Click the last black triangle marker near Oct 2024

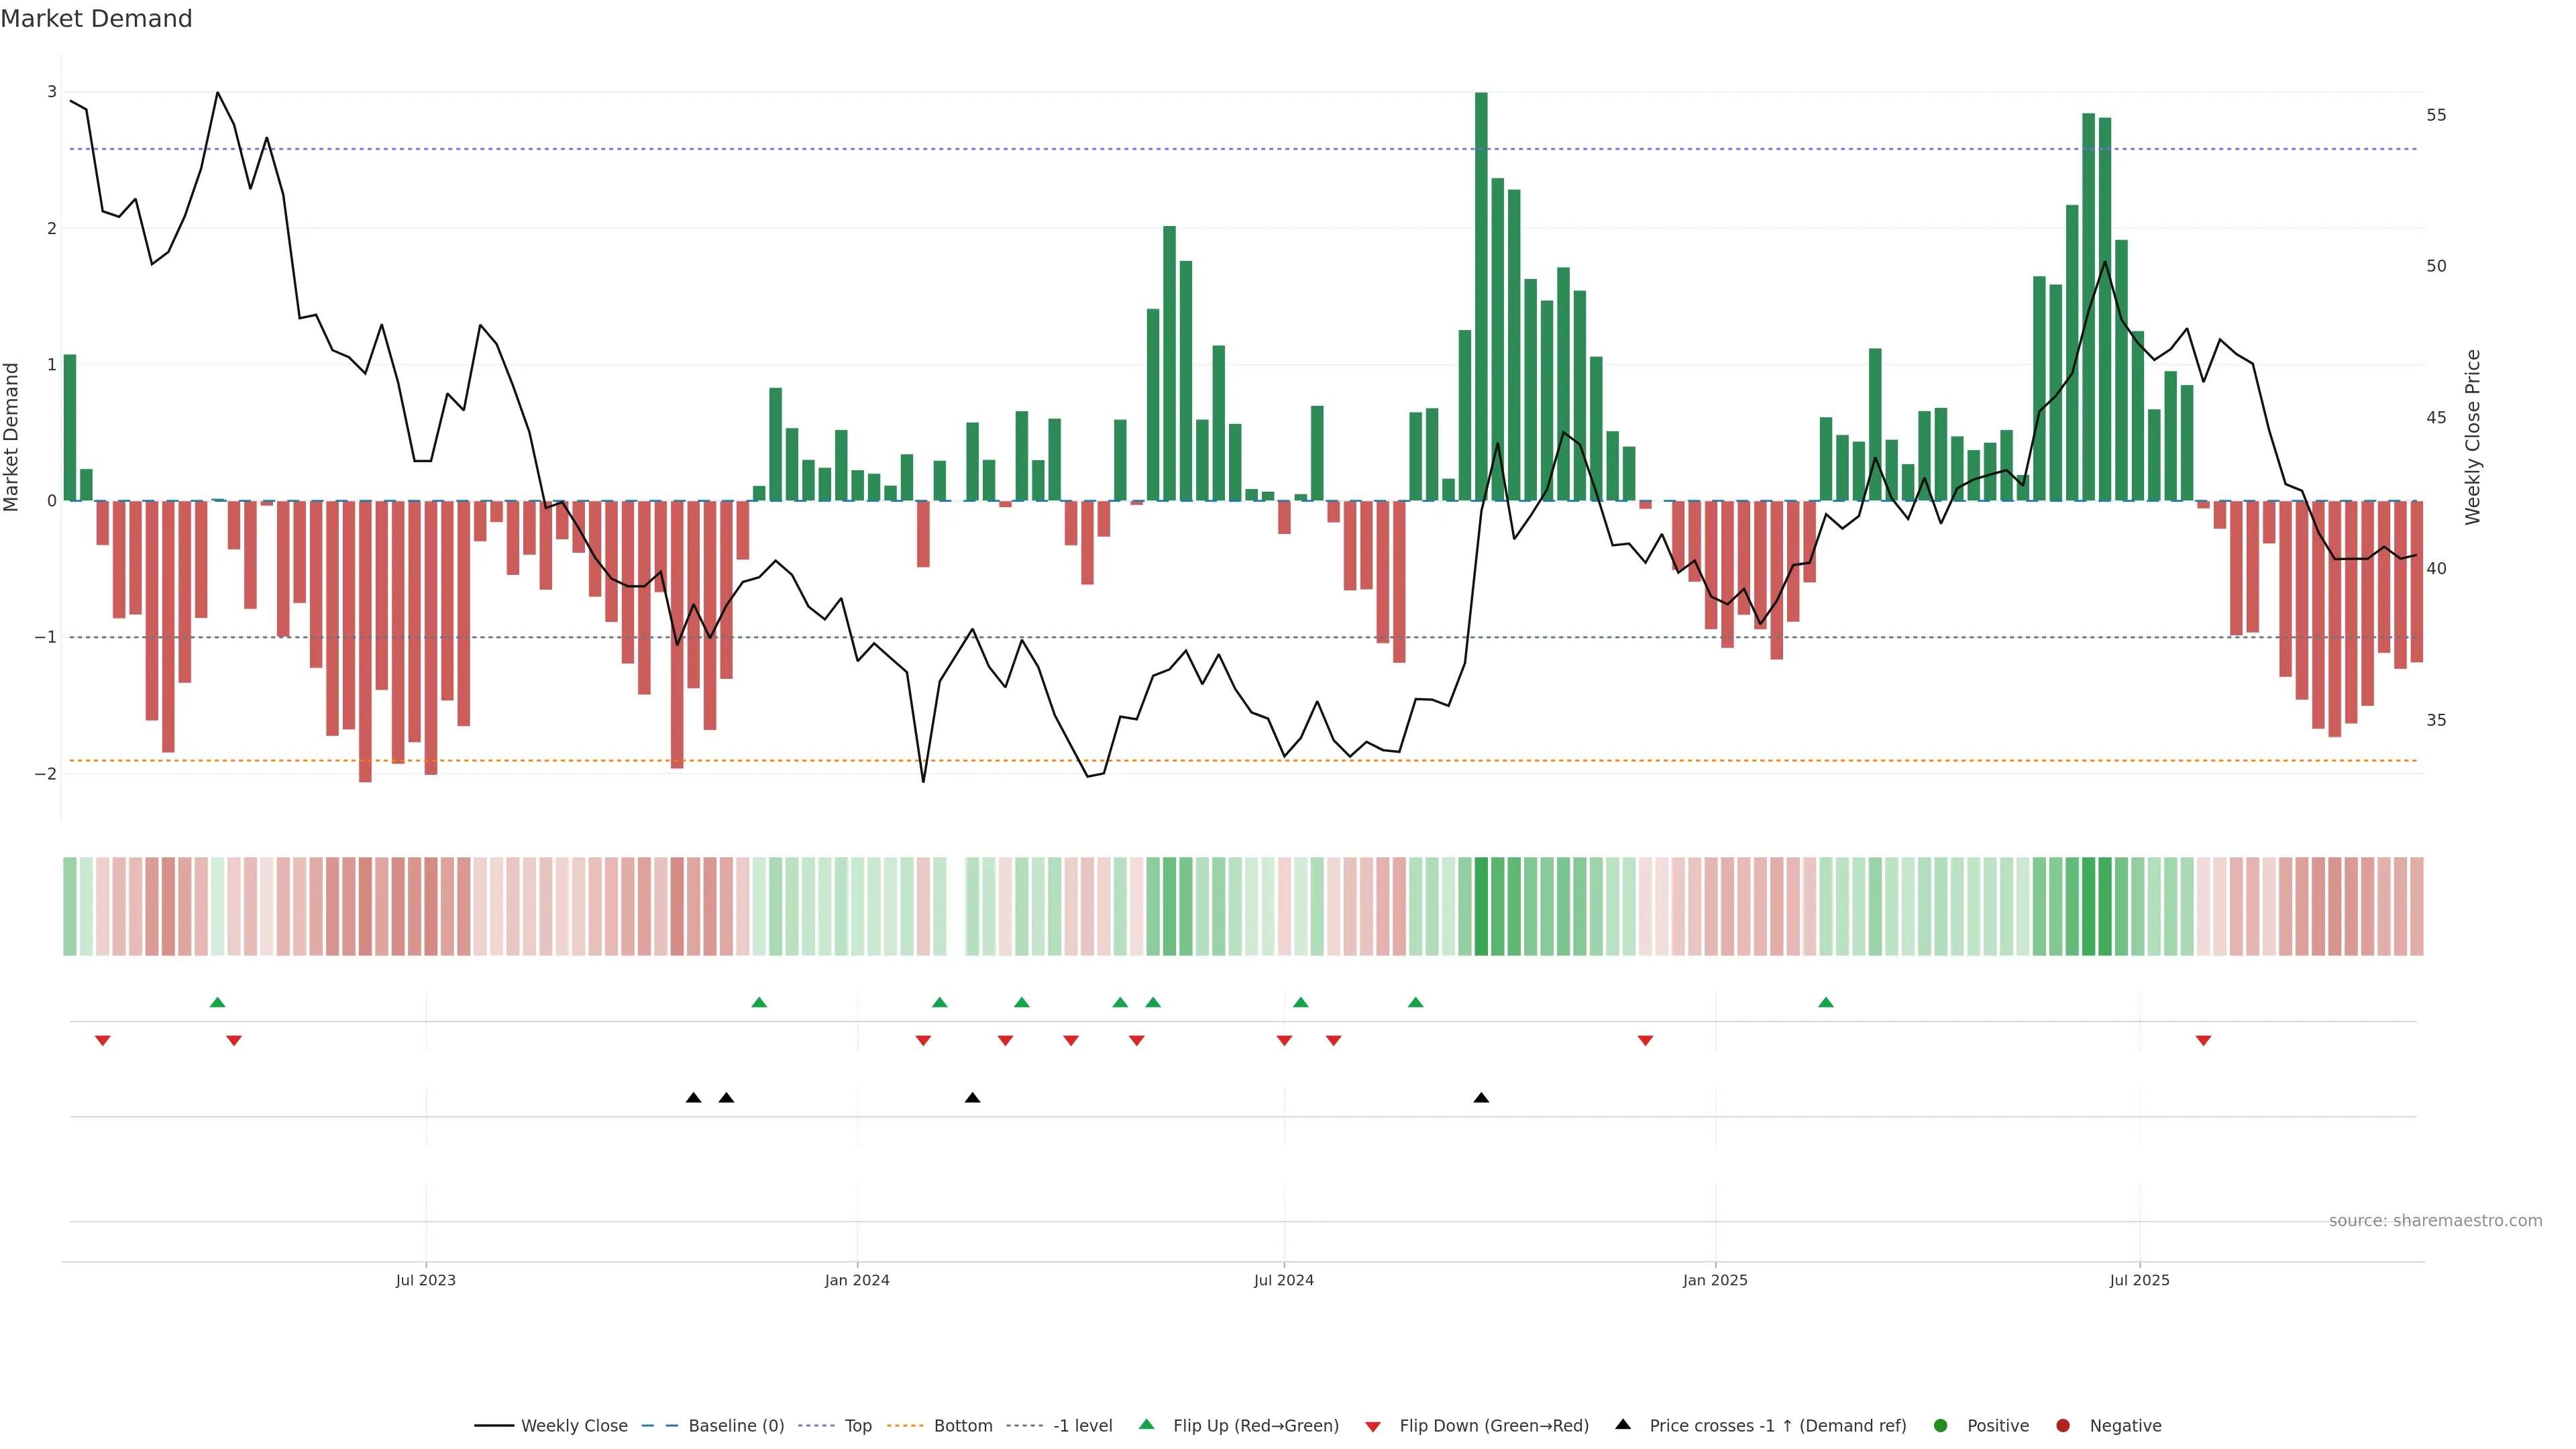pos(1481,1098)
